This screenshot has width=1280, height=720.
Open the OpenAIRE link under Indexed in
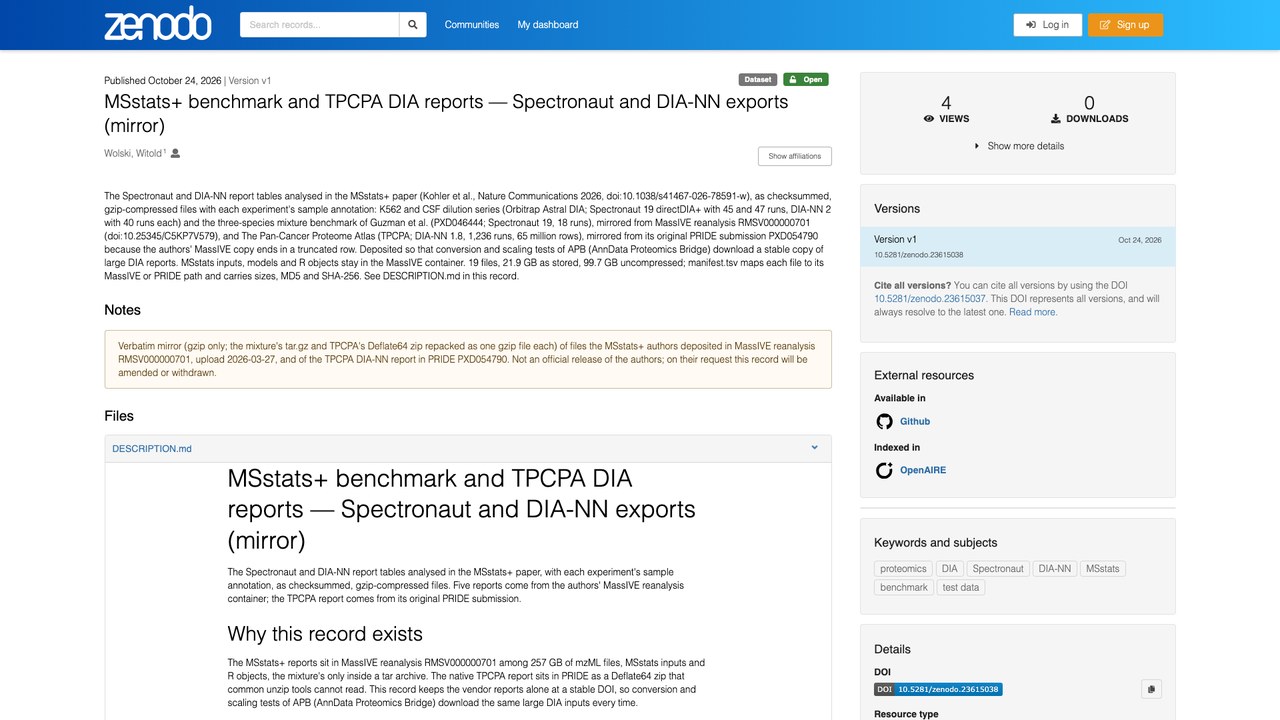[923, 470]
